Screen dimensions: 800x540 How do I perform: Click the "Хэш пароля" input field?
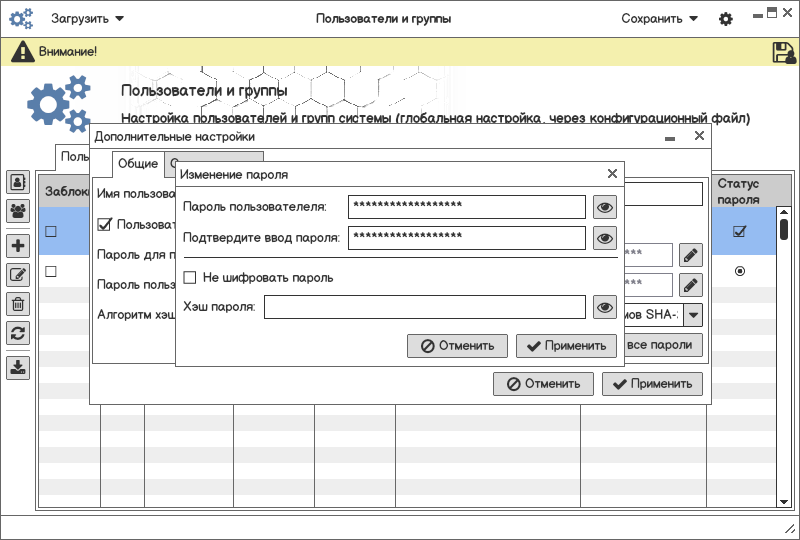(424, 307)
